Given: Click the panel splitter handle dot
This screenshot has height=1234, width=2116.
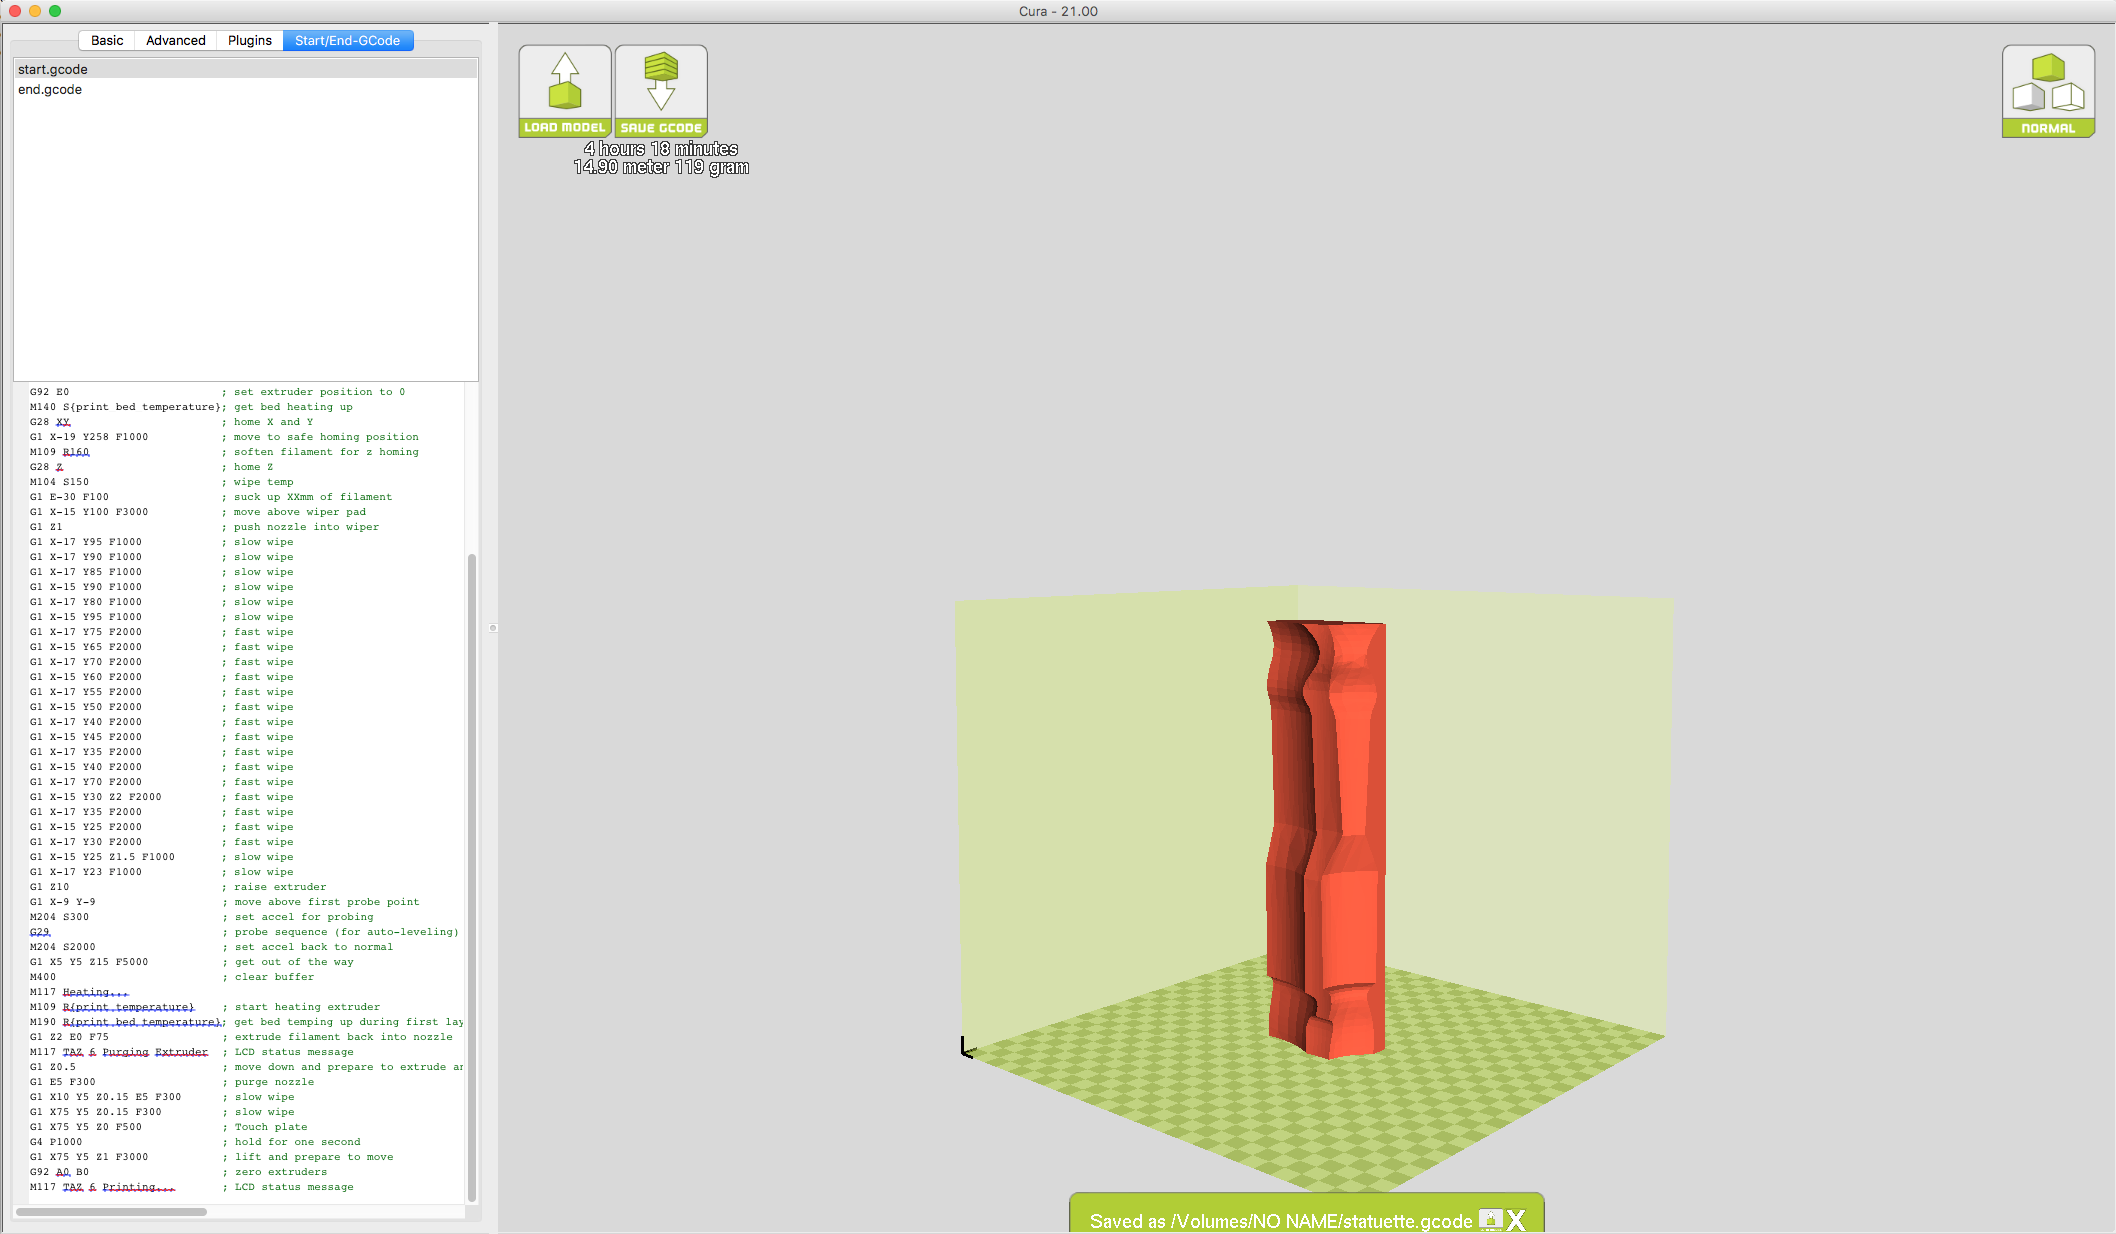Looking at the screenshot, I should click(493, 628).
